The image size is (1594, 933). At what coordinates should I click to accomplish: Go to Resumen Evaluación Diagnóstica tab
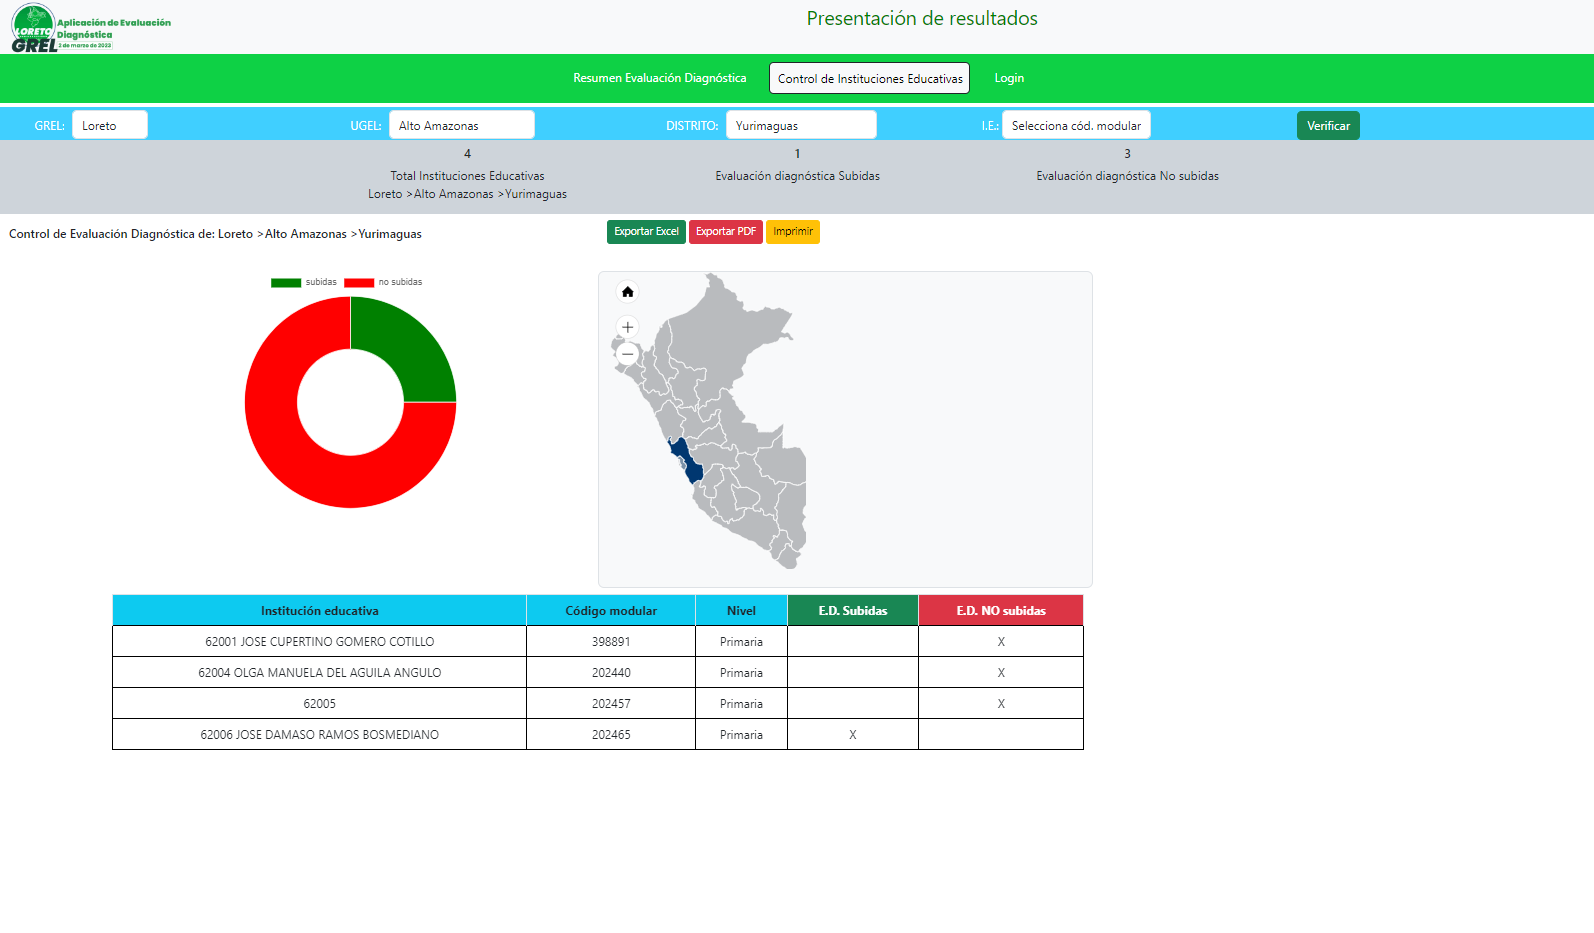pyautogui.click(x=659, y=78)
